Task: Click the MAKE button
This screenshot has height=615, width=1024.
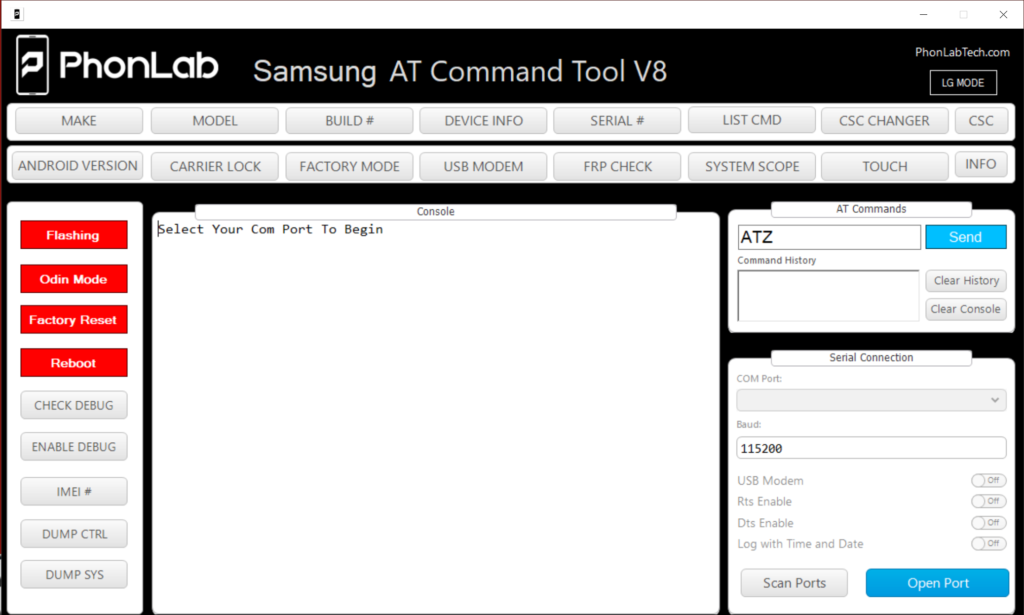Action: click(79, 121)
